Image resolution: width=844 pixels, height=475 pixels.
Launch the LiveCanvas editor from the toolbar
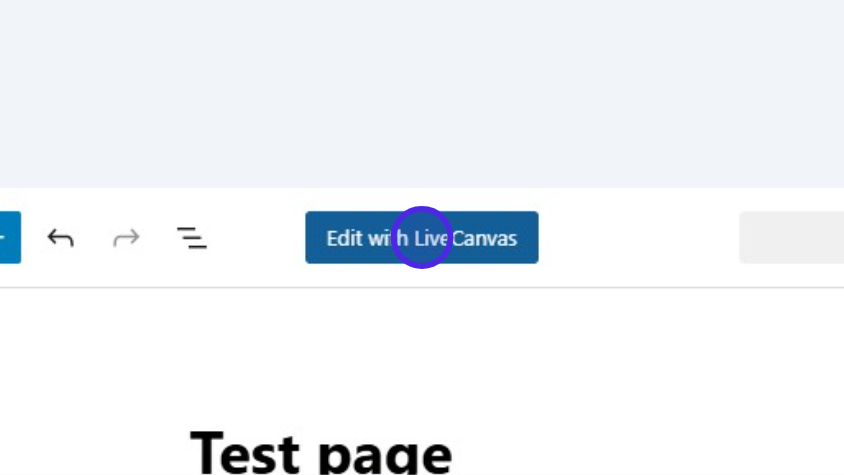click(421, 238)
